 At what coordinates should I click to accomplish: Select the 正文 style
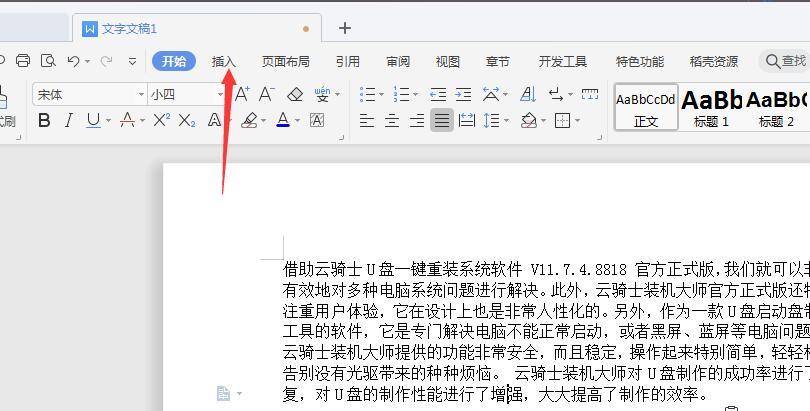[x=646, y=107]
